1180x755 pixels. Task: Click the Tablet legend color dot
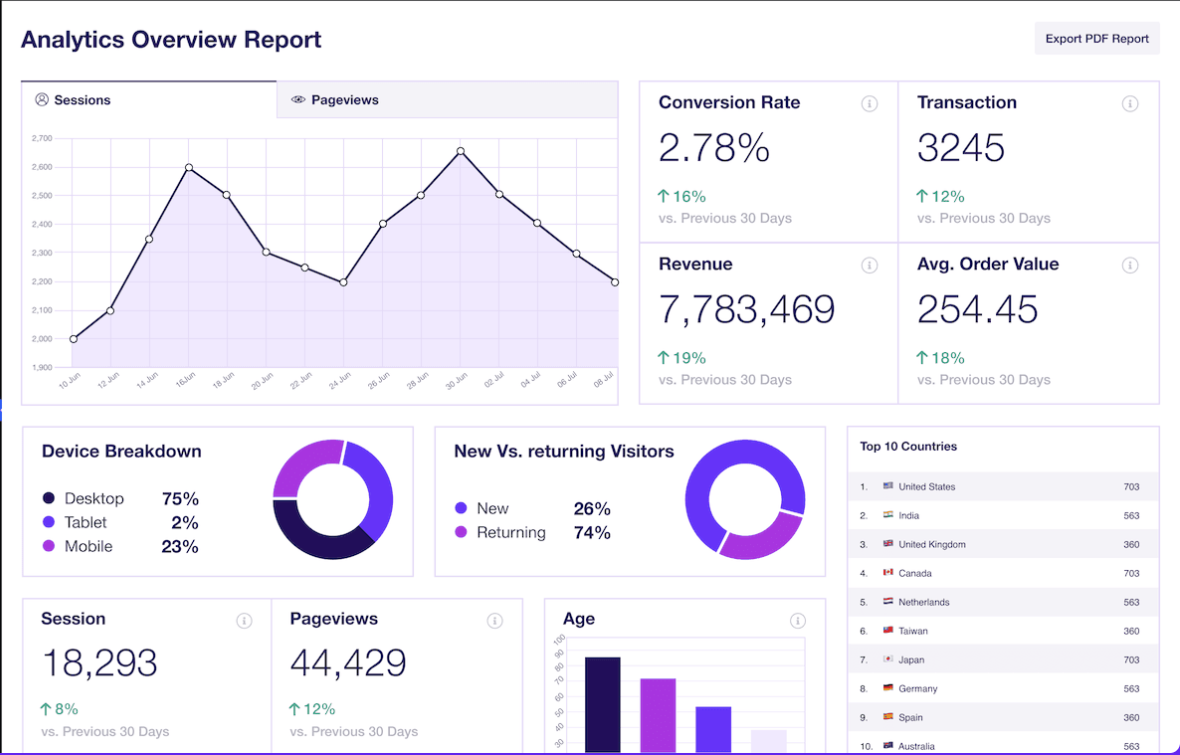[49, 522]
